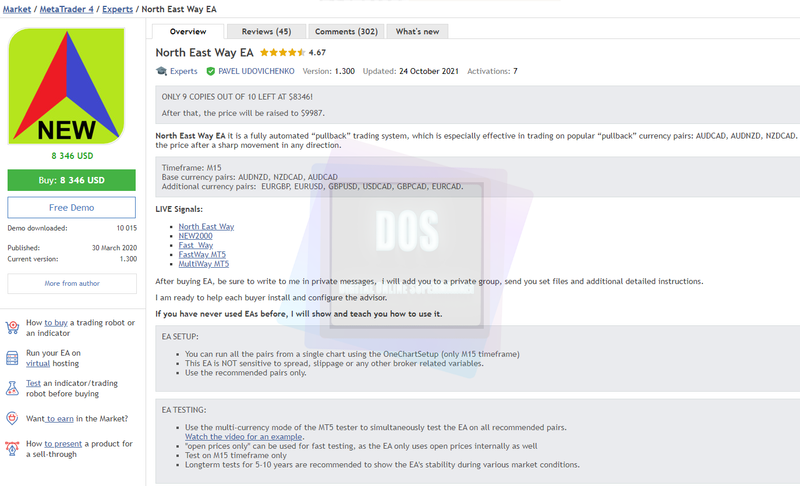Click the Buy: 8 346 USD button
This screenshot has height=486, width=800.
pos(71,180)
